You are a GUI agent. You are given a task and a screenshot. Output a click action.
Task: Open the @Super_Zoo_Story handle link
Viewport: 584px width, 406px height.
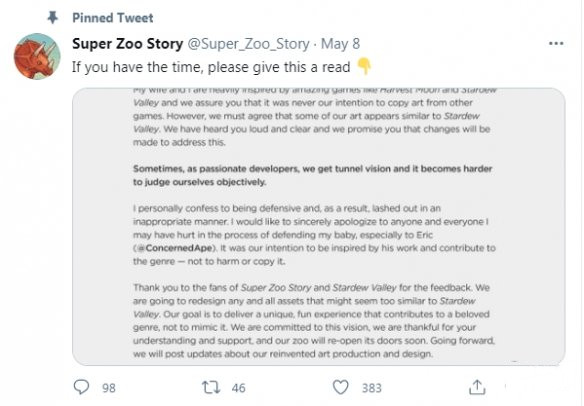tap(248, 44)
